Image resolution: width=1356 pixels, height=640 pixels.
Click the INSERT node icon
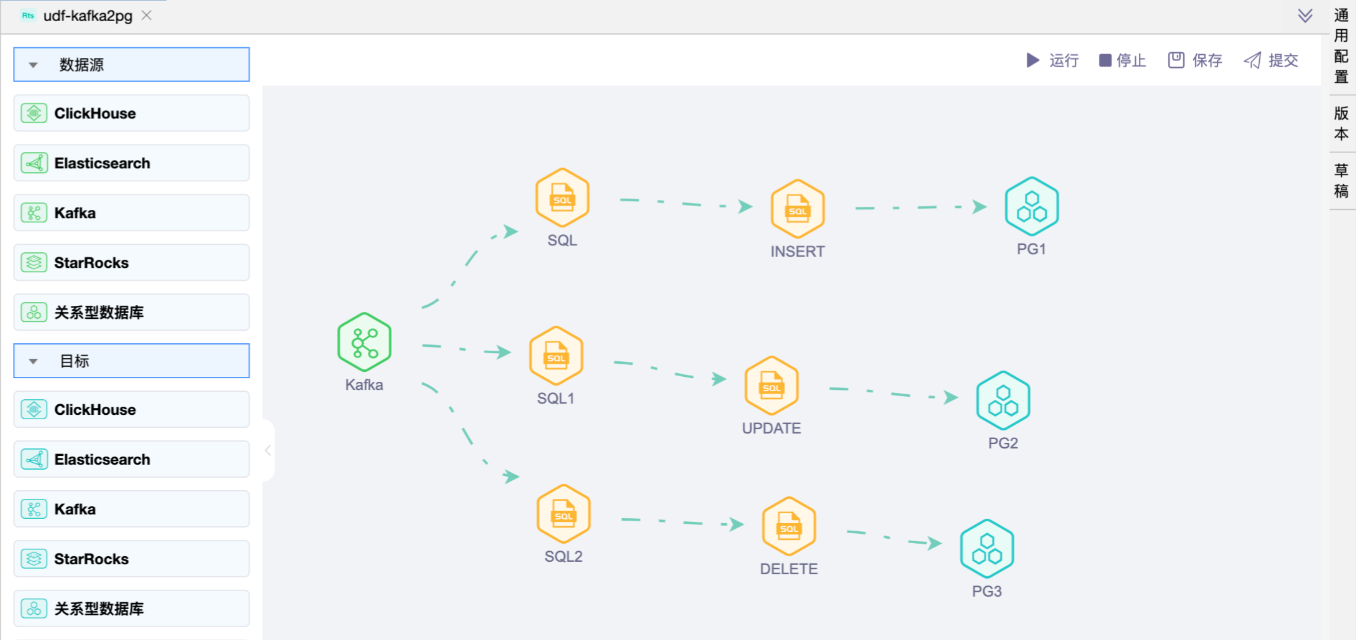(797, 209)
